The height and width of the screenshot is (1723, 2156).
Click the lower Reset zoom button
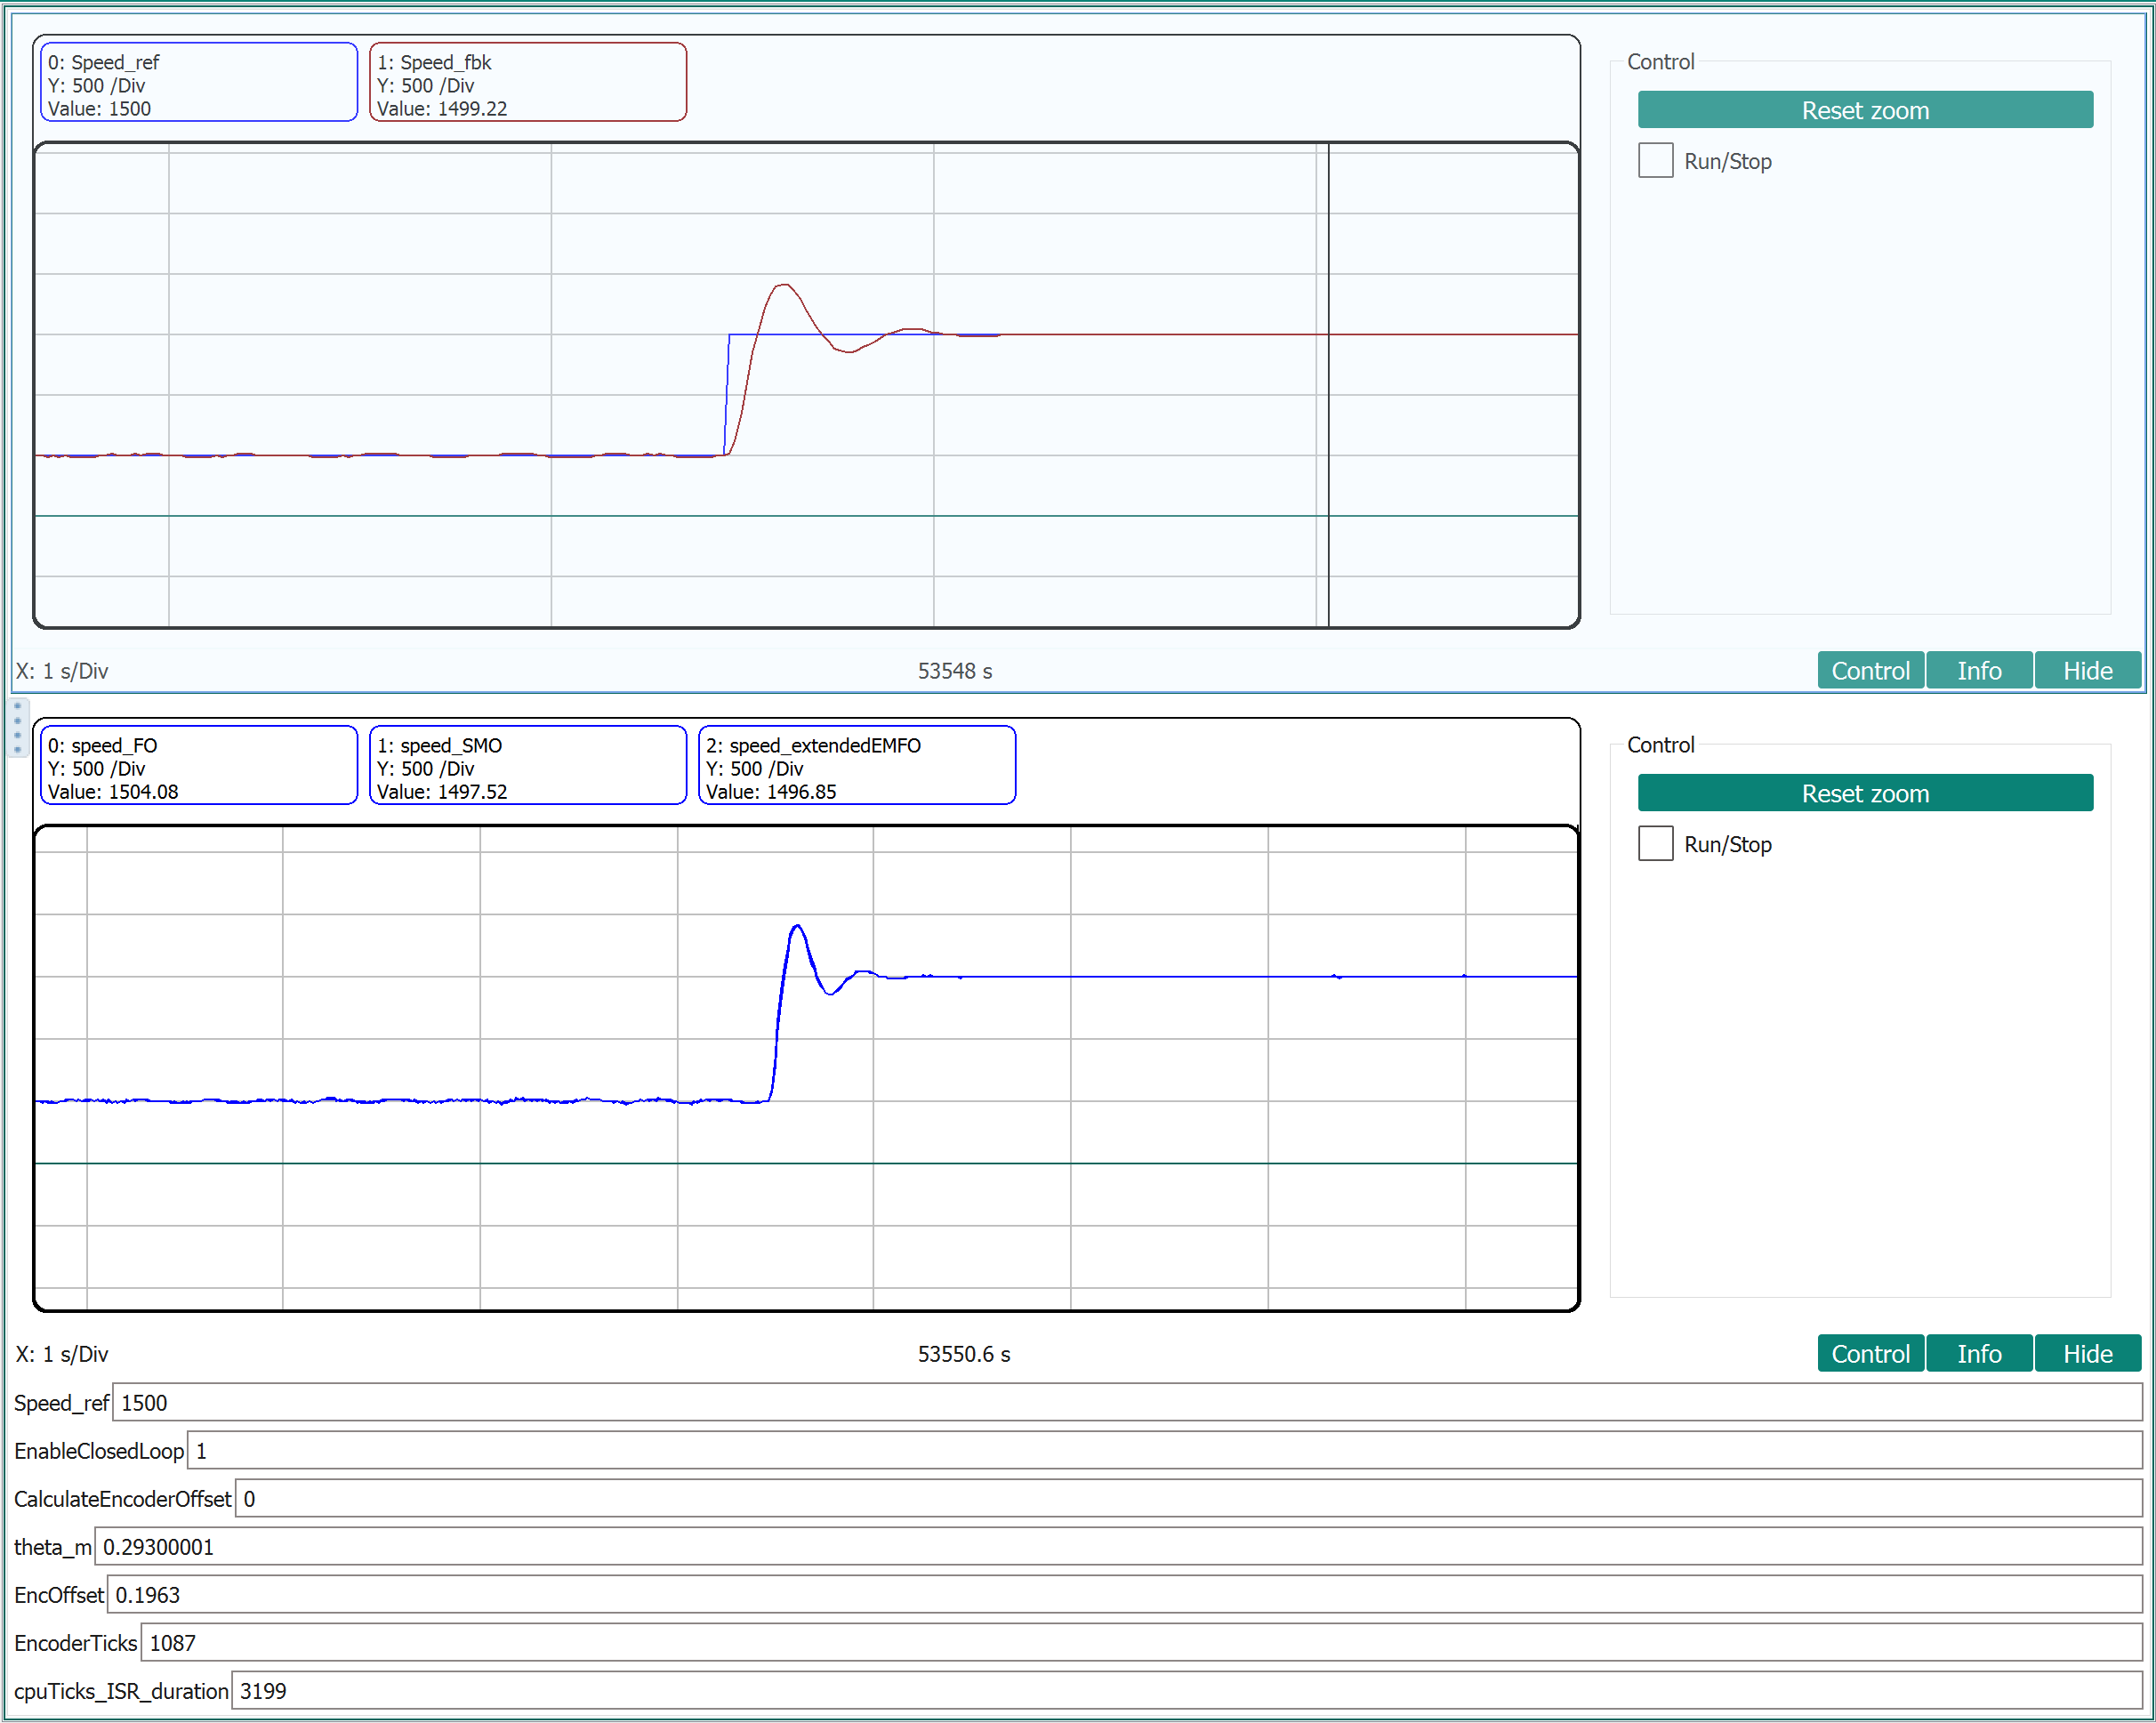tap(1864, 793)
